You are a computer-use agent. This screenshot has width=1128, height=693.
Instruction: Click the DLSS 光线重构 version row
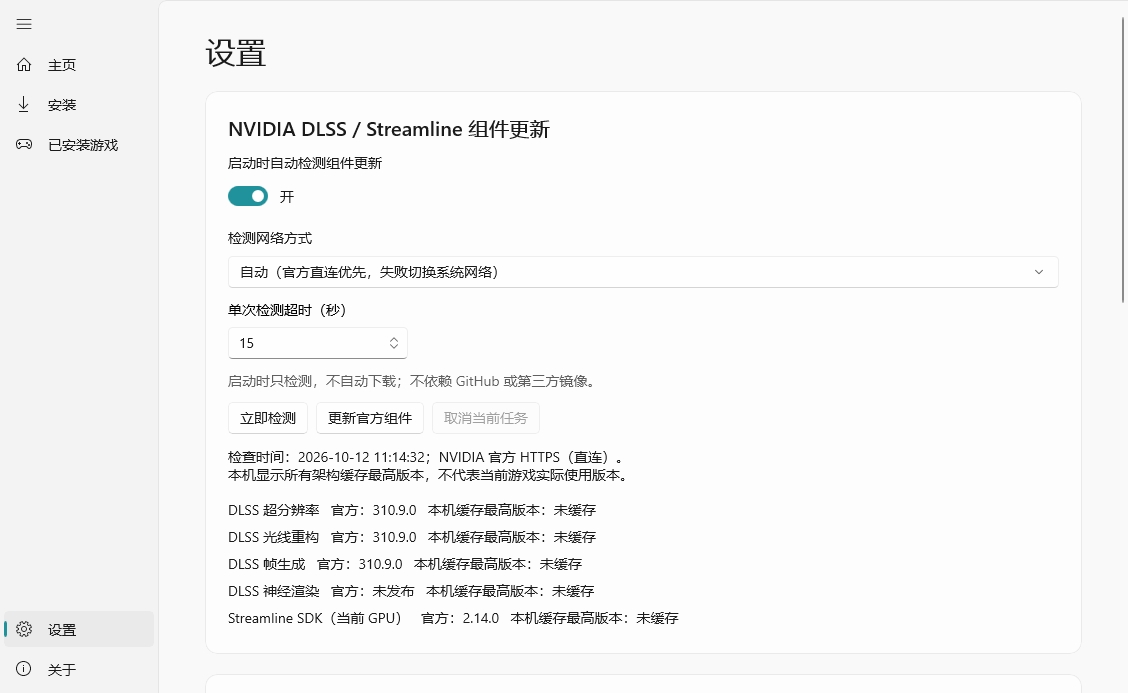click(412, 537)
